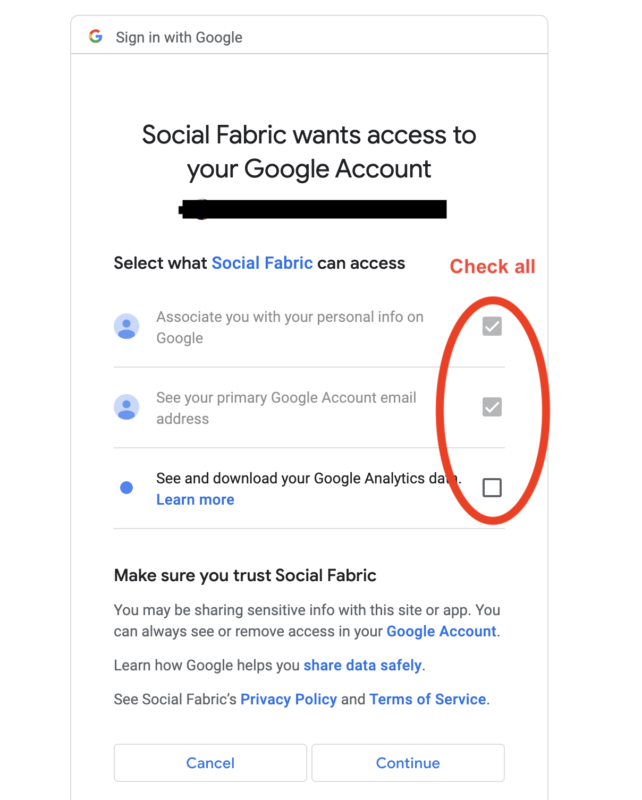Click the blue dot Analytics icon

click(x=127, y=488)
